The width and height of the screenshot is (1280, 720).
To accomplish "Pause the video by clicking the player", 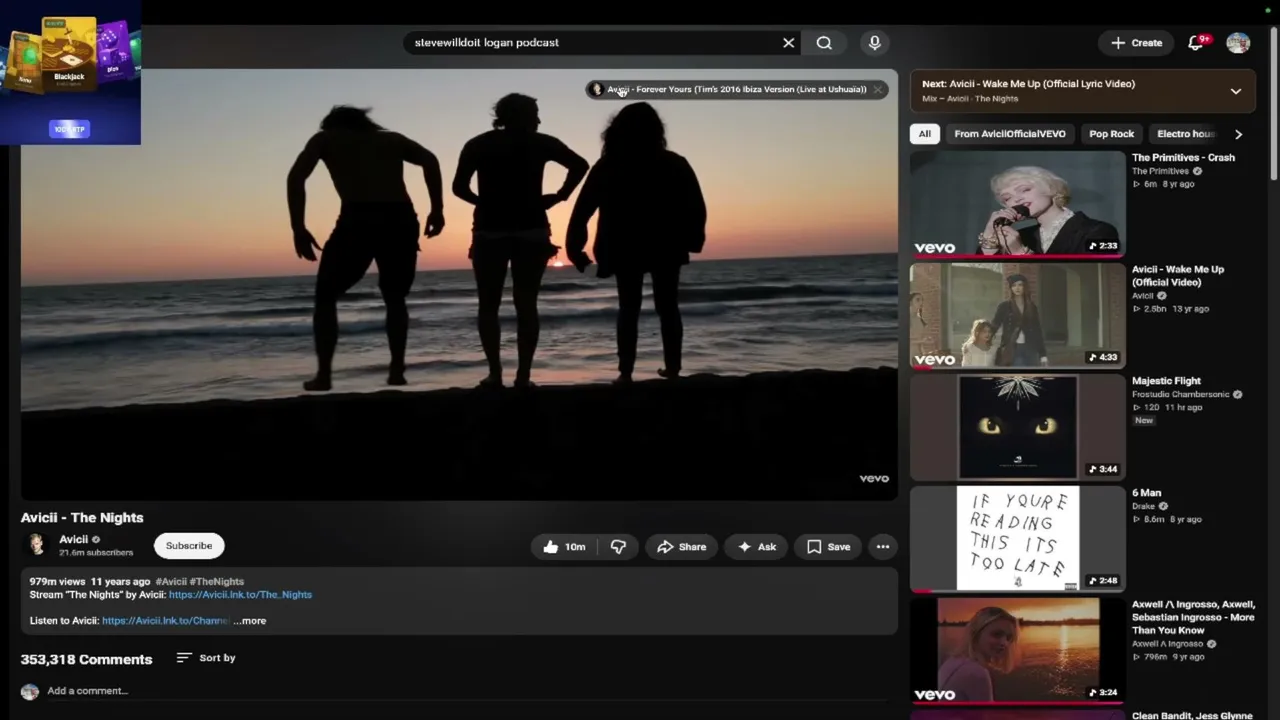I will coord(459,284).
